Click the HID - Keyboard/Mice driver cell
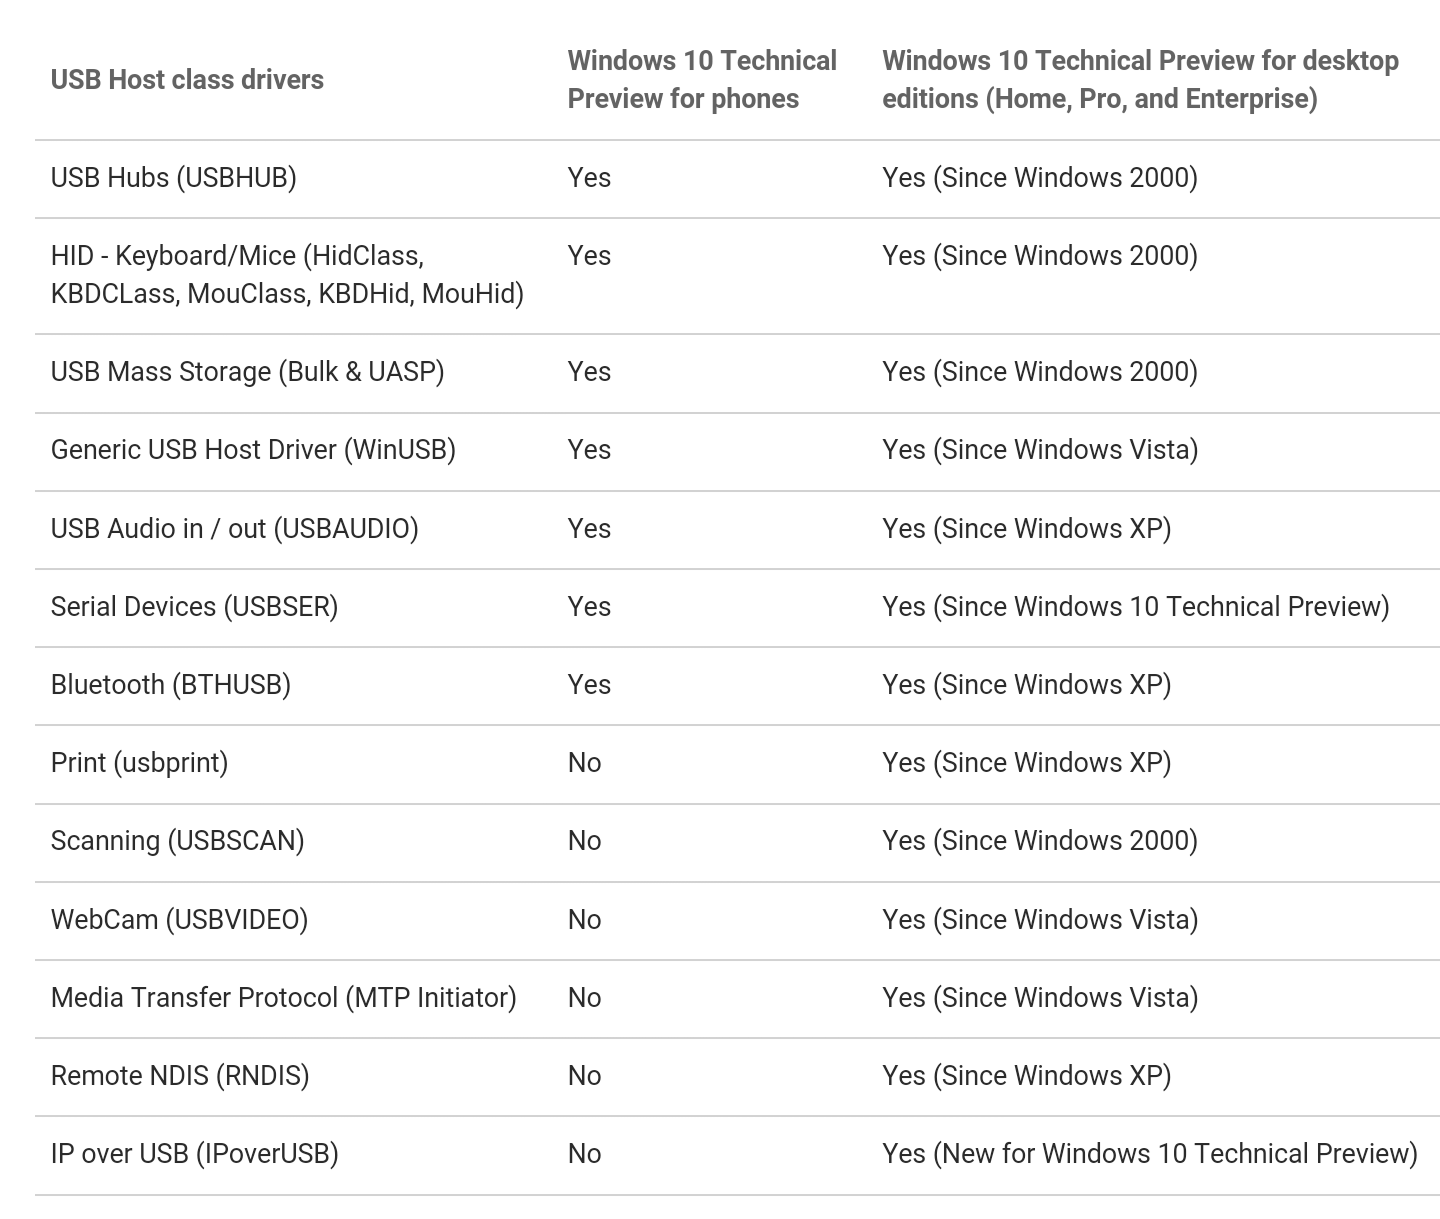This screenshot has height=1219, width=1440. coord(287,275)
